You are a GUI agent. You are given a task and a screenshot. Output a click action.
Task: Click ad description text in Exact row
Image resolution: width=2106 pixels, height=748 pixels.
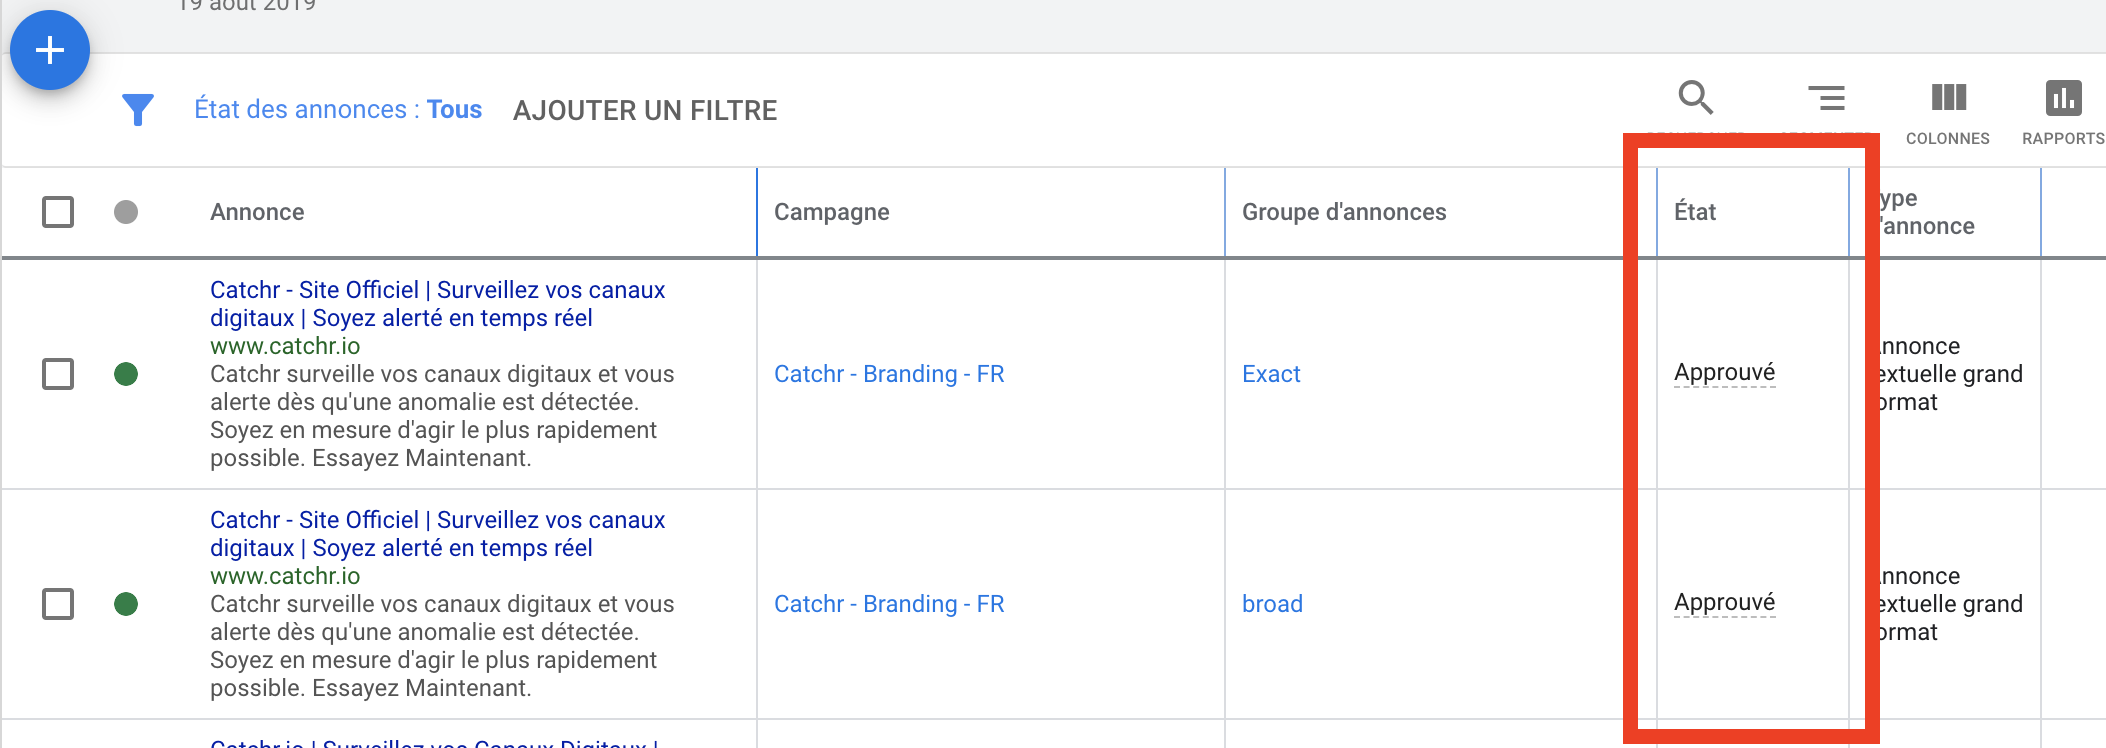click(442, 416)
